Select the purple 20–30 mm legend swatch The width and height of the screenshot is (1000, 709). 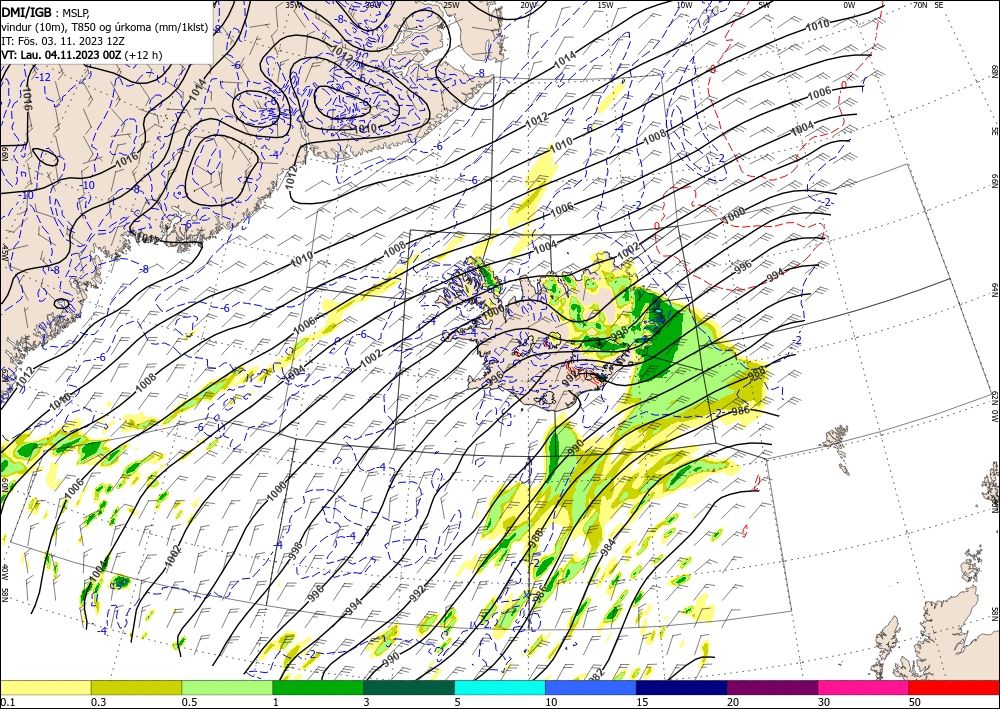[x=772, y=687]
